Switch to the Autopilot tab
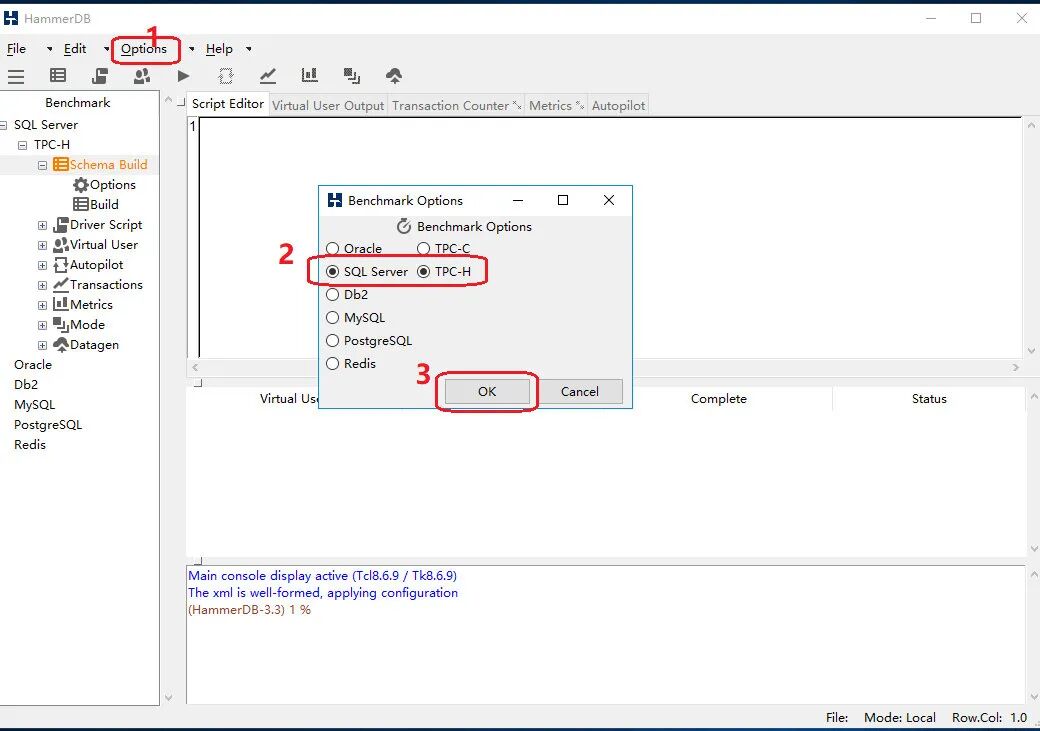Viewport: 1040px width, 731px height. [x=618, y=105]
